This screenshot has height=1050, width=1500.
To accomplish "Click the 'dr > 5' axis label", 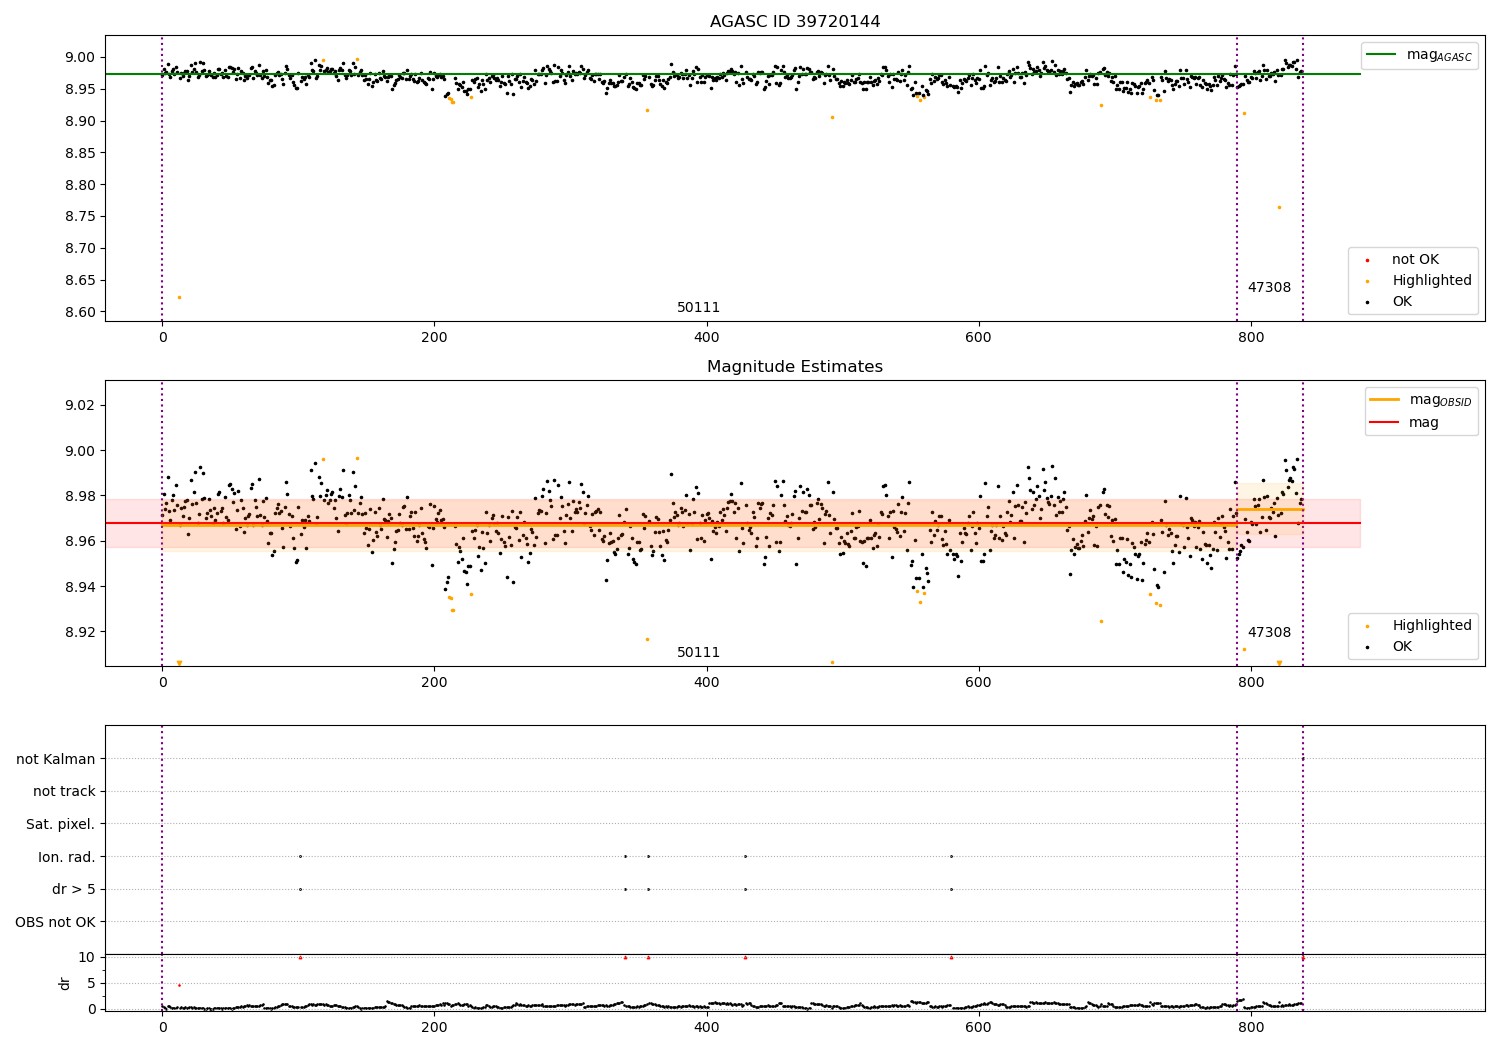I will coord(74,889).
